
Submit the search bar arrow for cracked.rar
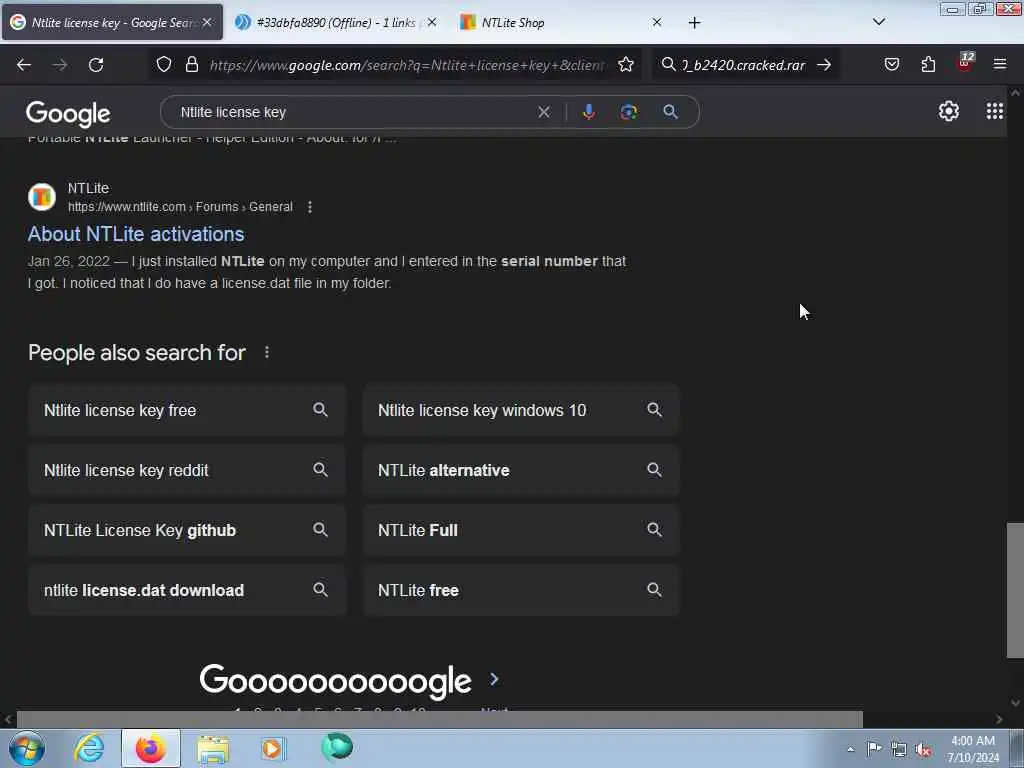tap(824, 65)
